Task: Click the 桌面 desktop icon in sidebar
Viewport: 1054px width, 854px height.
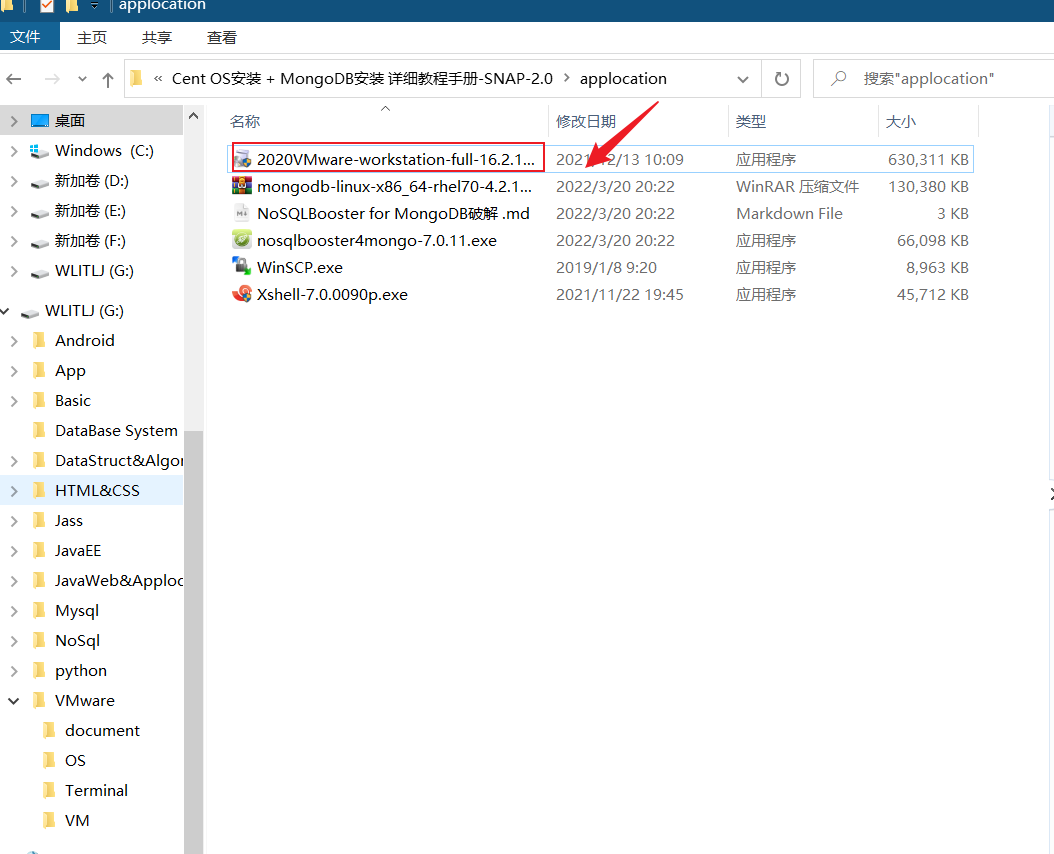Action: tap(40, 120)
